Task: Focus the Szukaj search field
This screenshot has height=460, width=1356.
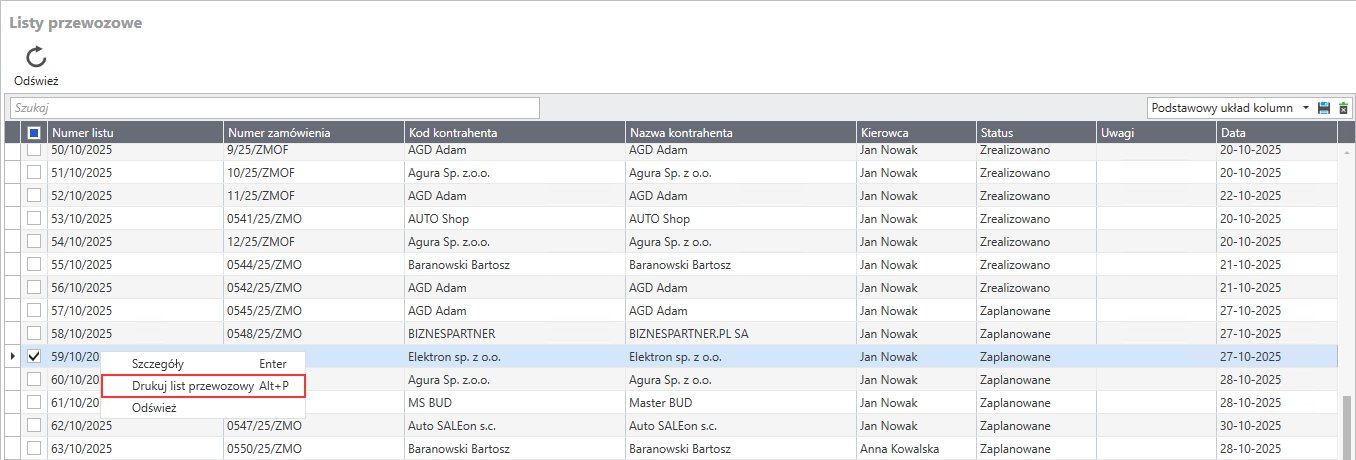Action: [x=274, y=108]
